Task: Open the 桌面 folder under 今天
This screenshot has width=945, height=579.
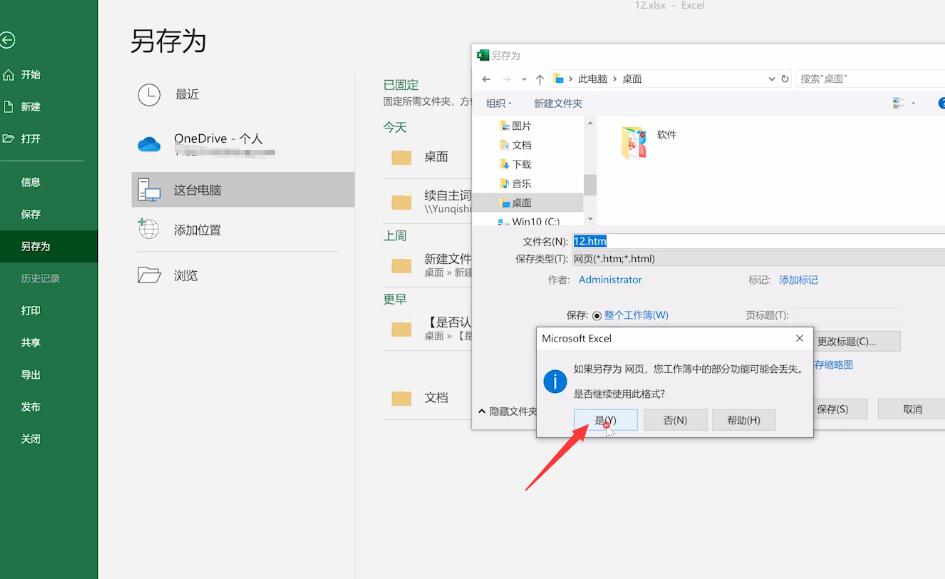Action: [x=427, y=157]
